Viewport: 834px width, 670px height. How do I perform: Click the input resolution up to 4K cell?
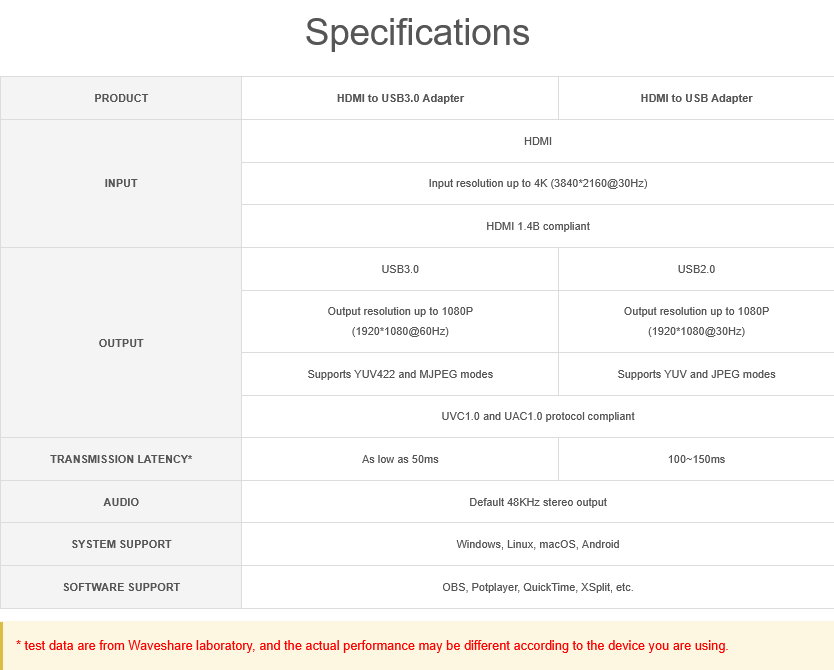538,183
